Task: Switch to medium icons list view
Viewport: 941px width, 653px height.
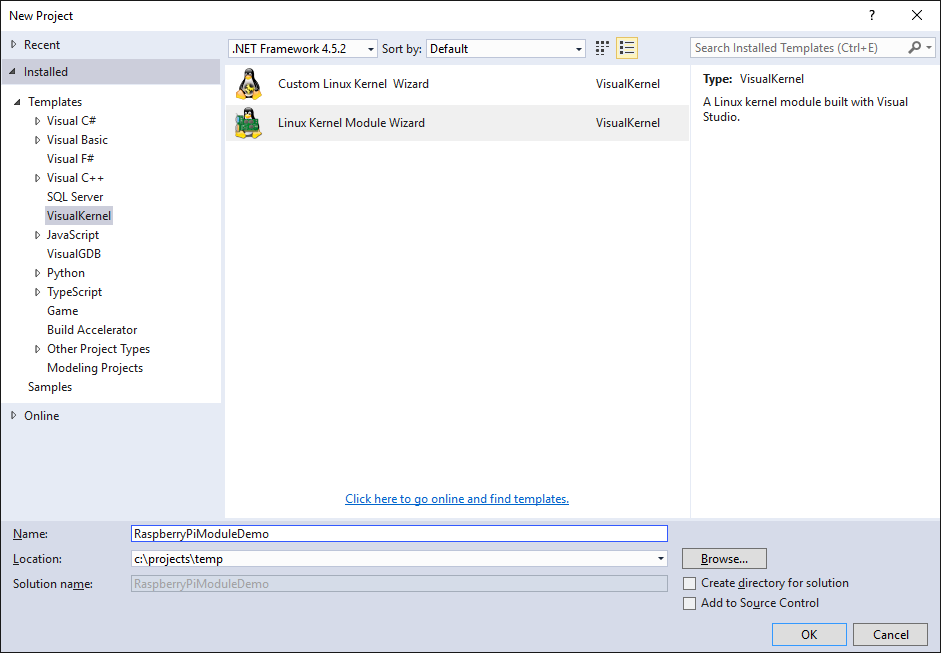Action: point(627,48)
